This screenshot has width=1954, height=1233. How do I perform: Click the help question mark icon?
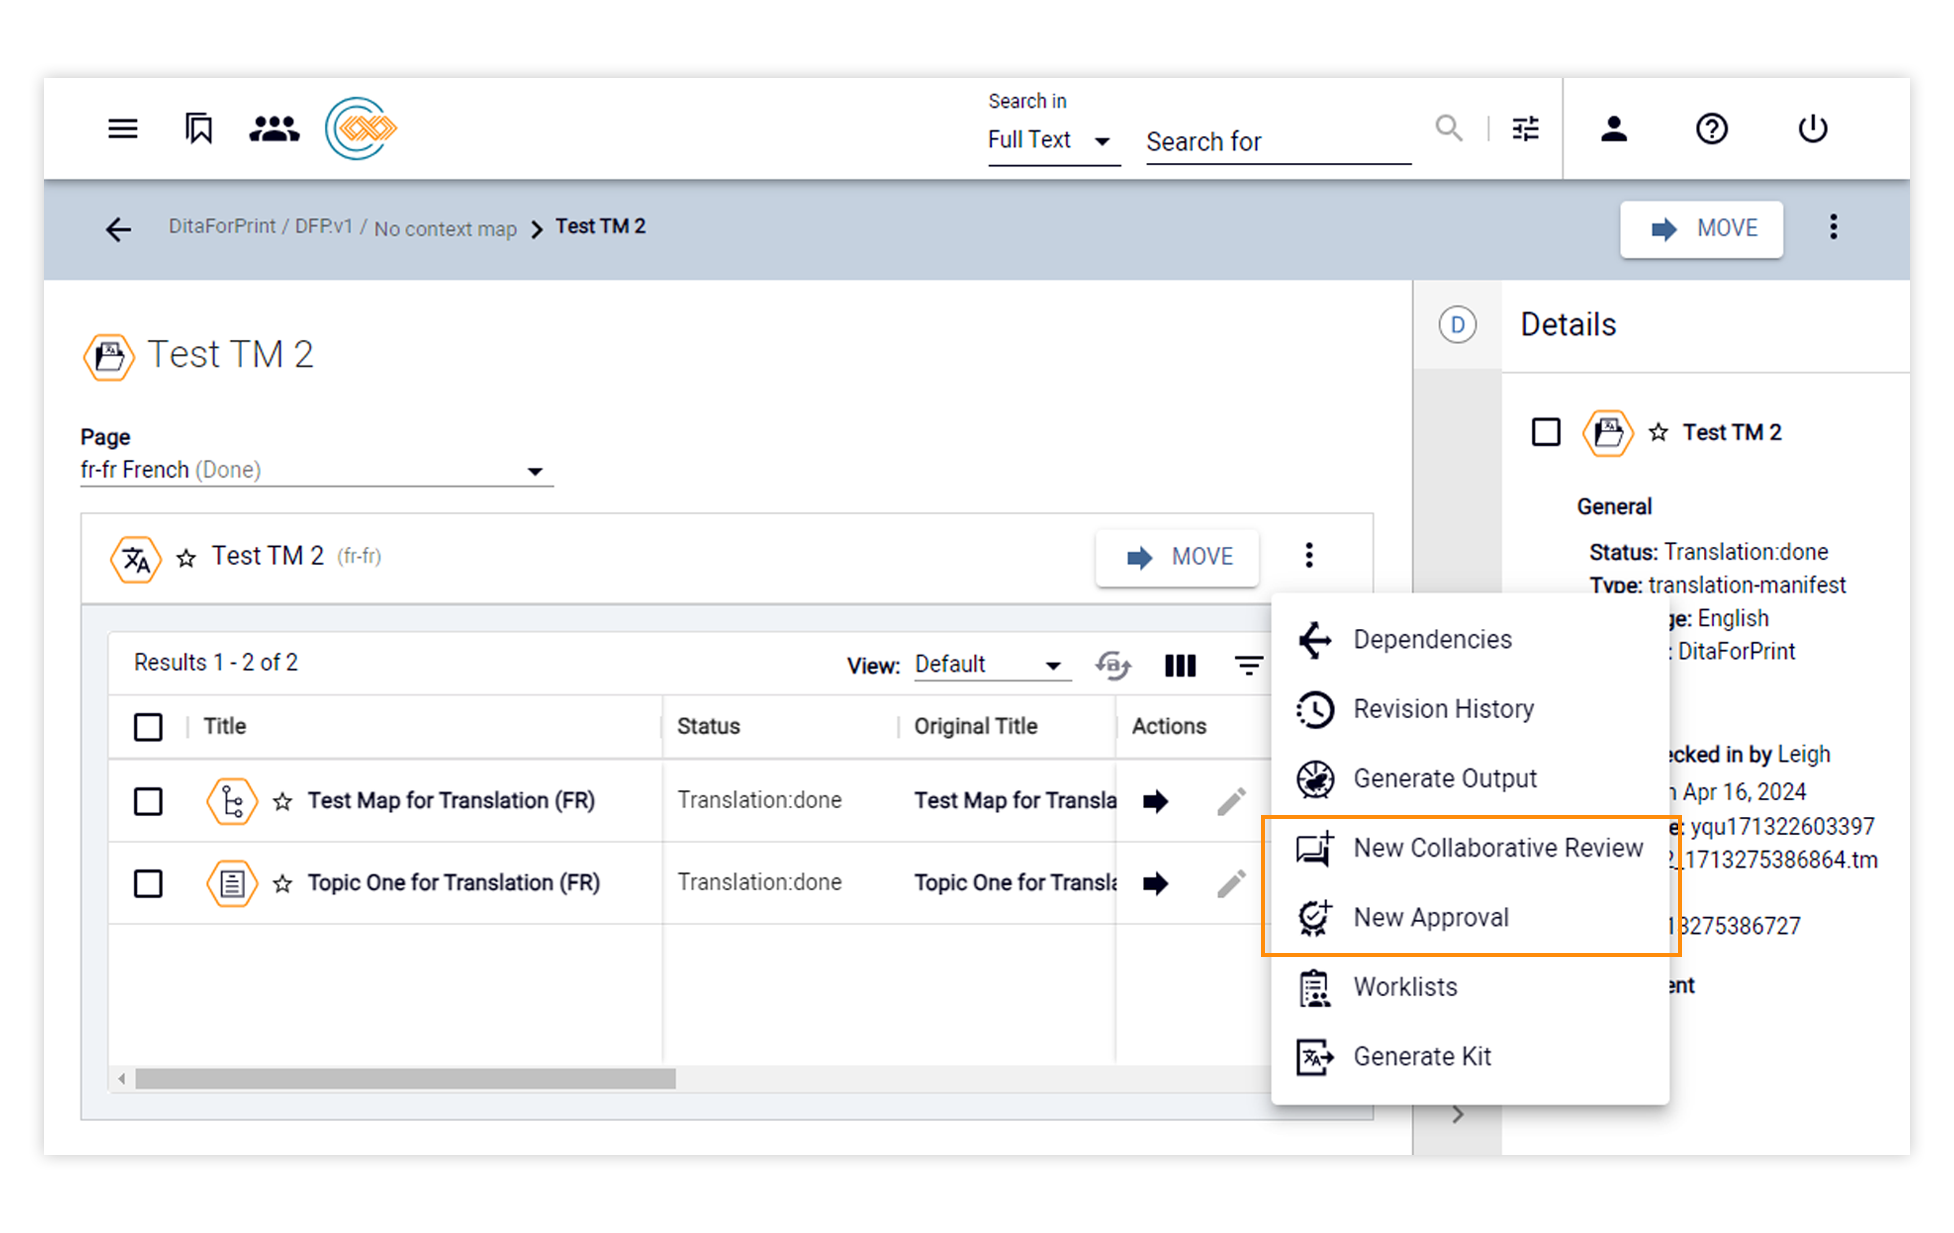1711,129
